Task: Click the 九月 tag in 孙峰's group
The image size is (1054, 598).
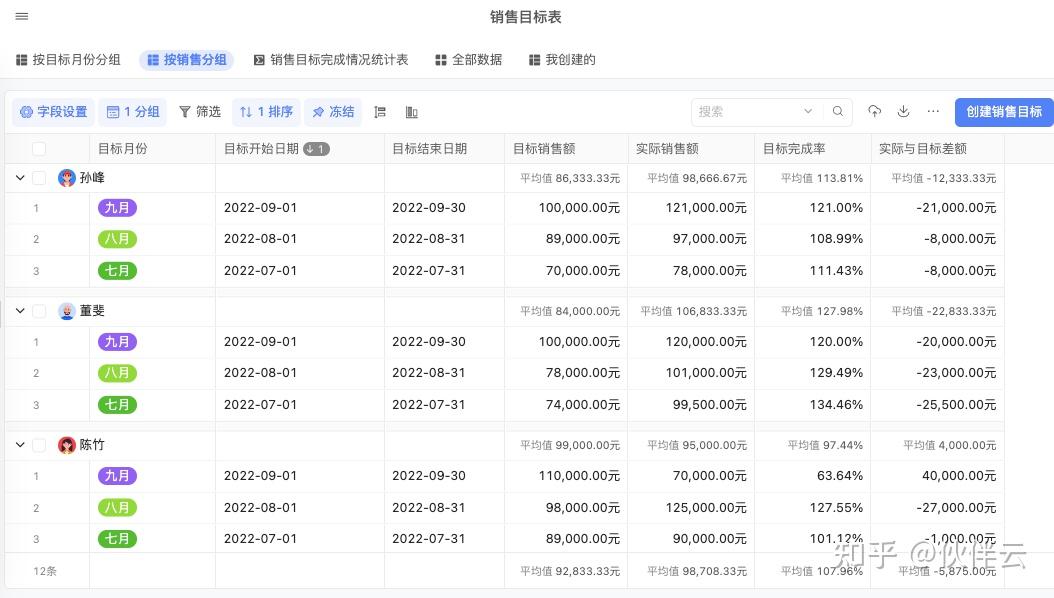Action: point(118,208)
